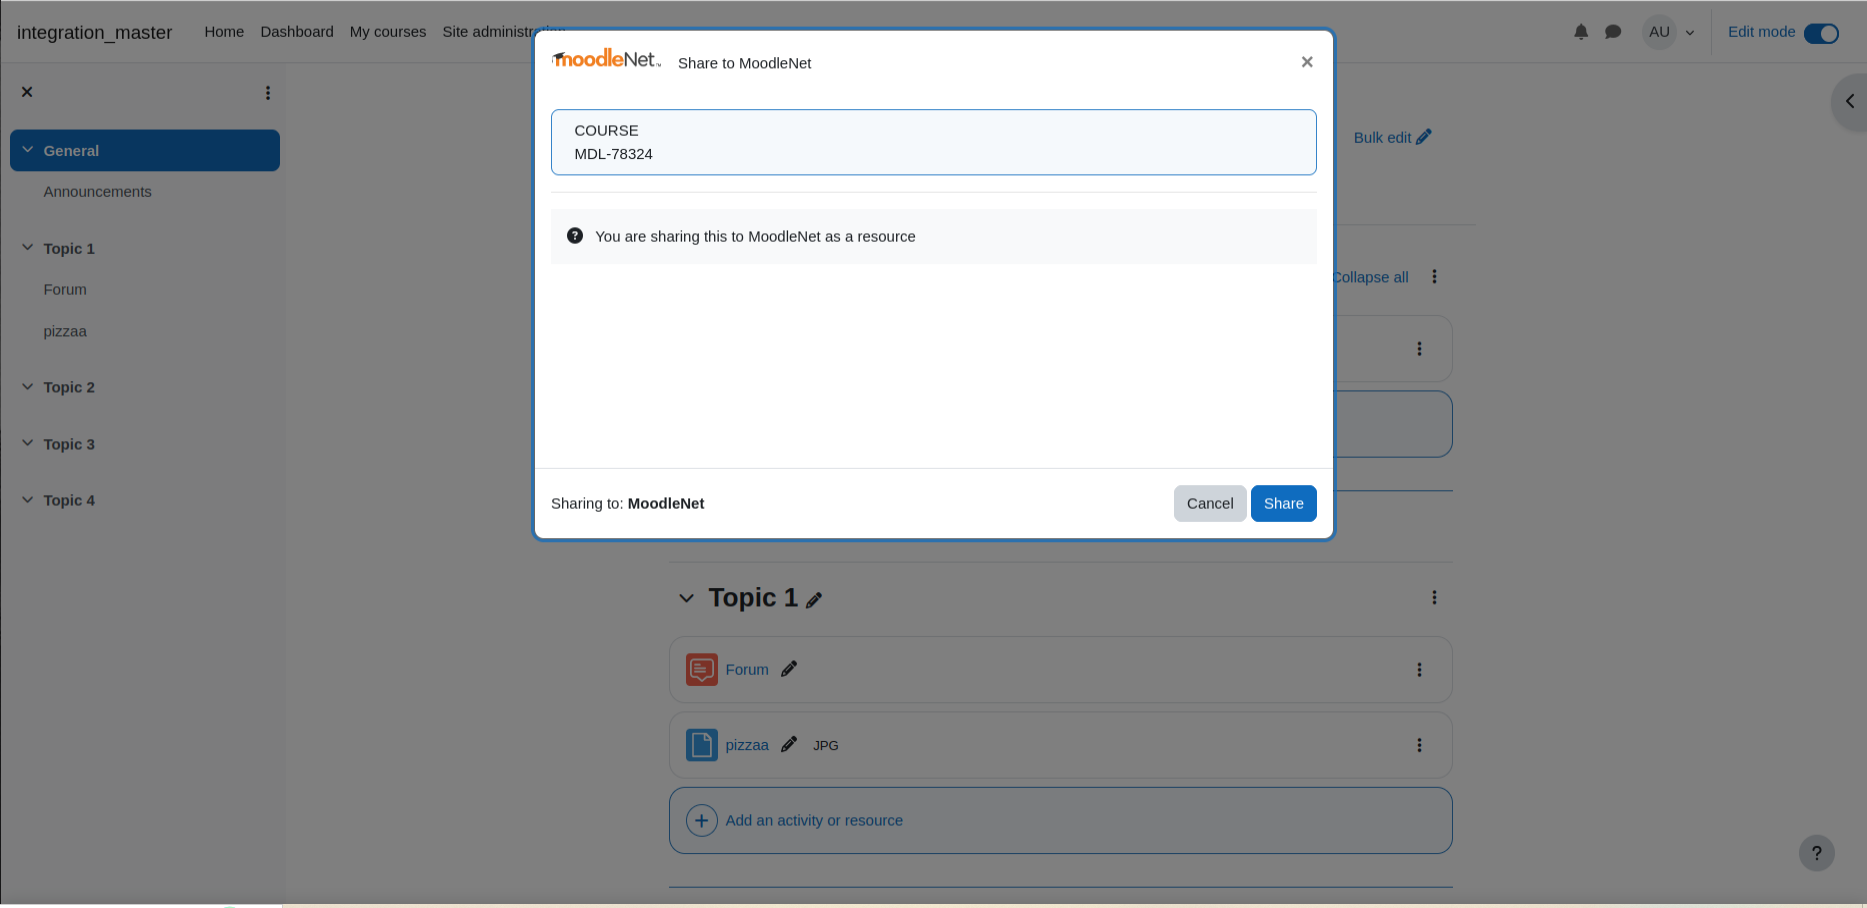Image resolution: width=1867 pixels, height=908 pixels.
Task: Click the COURSE MDL-78324 box
Action: click(x=933, y=142)
